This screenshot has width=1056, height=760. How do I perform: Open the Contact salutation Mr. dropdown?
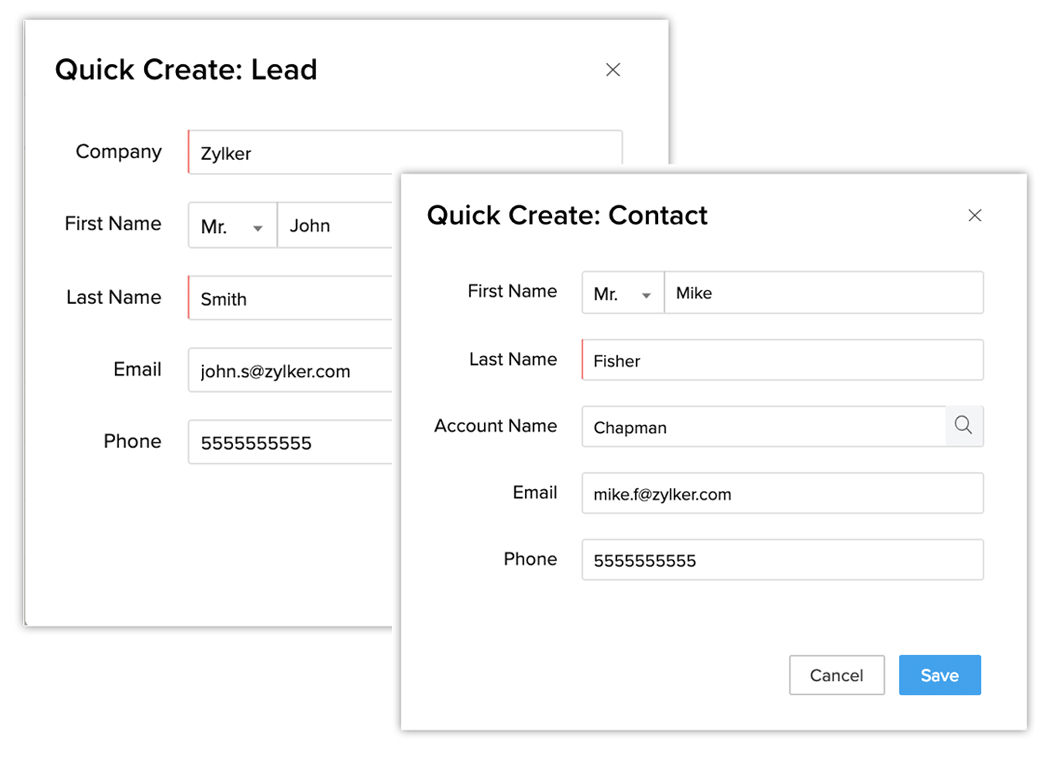(623, 293)
